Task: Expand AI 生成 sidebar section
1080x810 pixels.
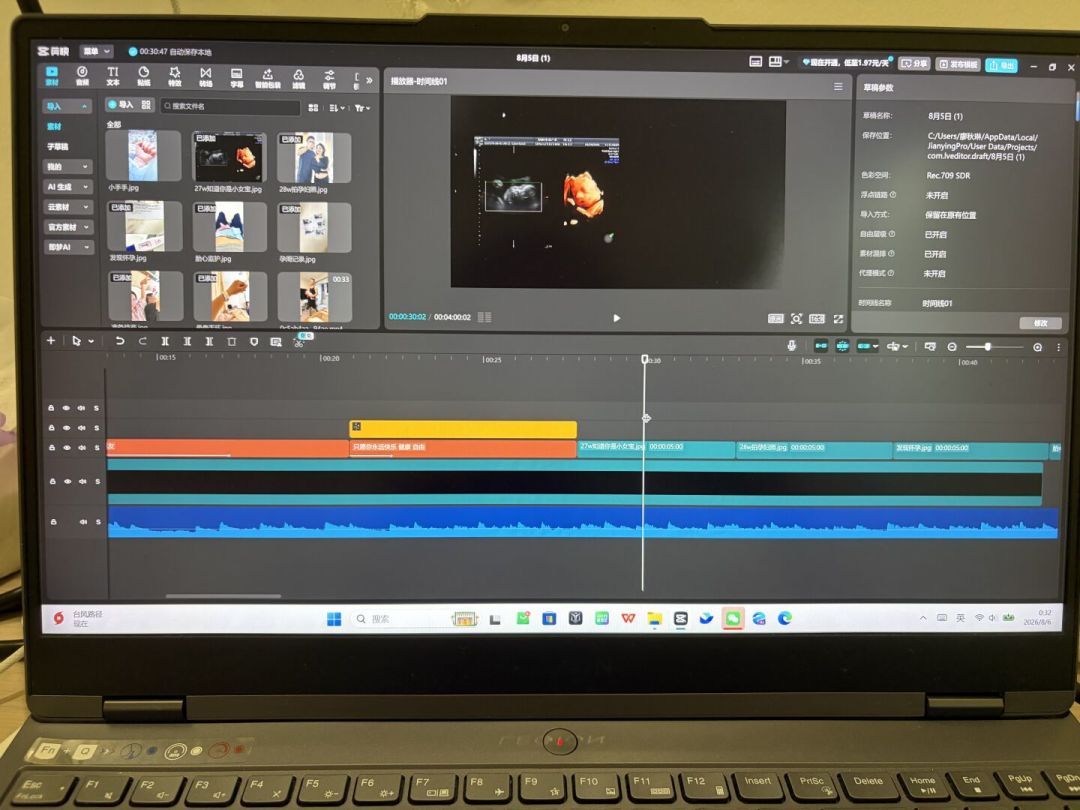Action: click(x=68, y=186)
